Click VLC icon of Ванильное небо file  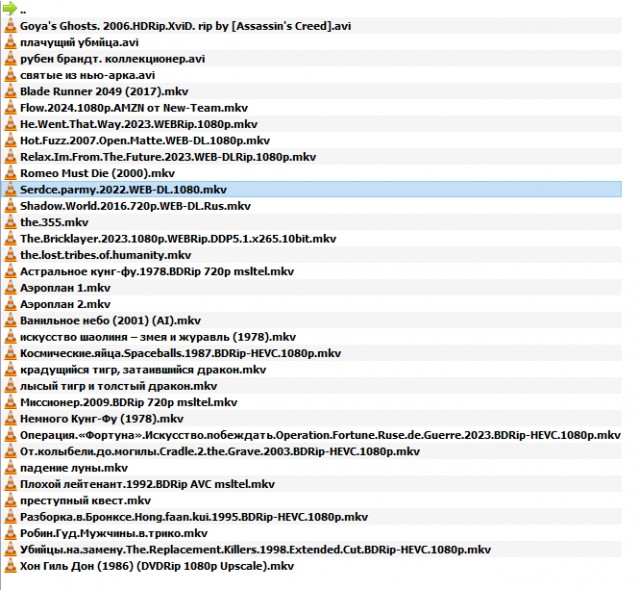[x=10, y=320]
